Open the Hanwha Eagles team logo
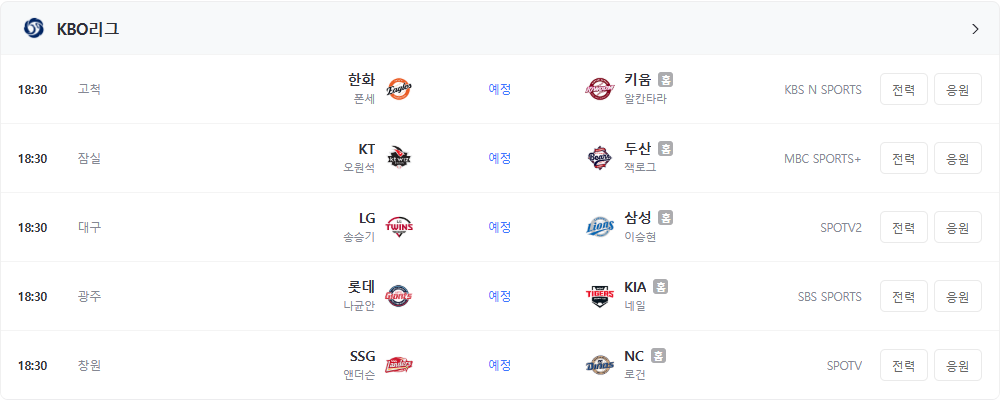 (399, 89)
